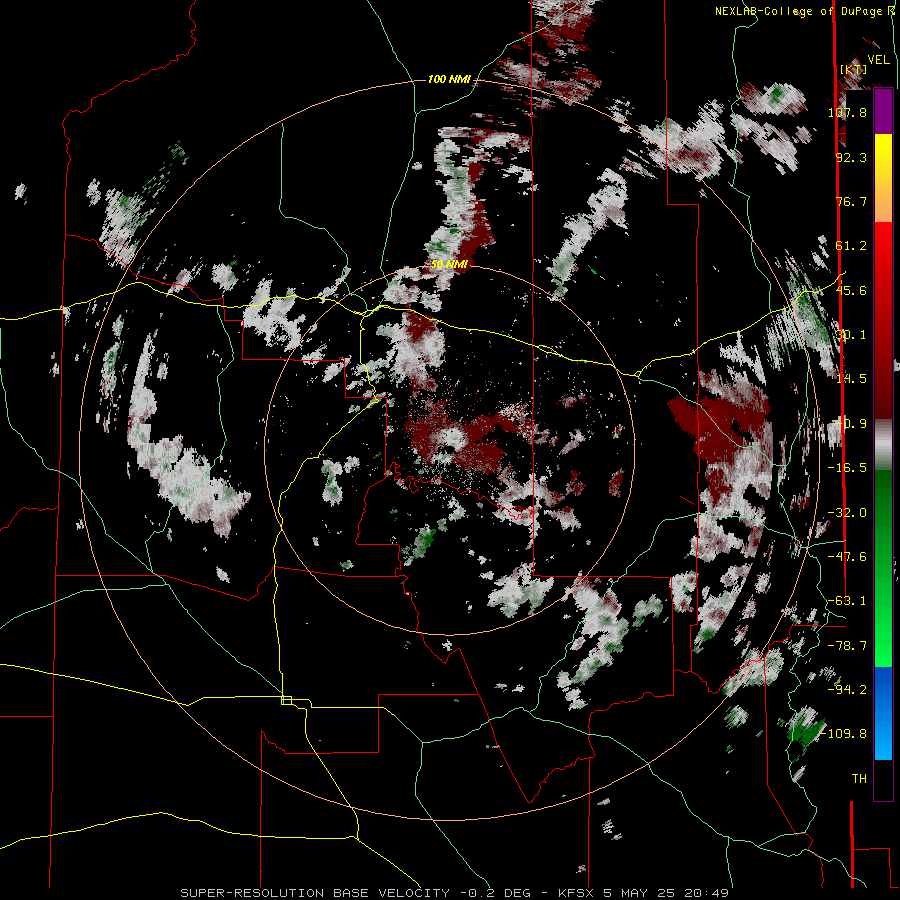Click the -16.5 legend value
Image resolution: width=900 pixels, height=900 pixels.
(x=847, y=468)
